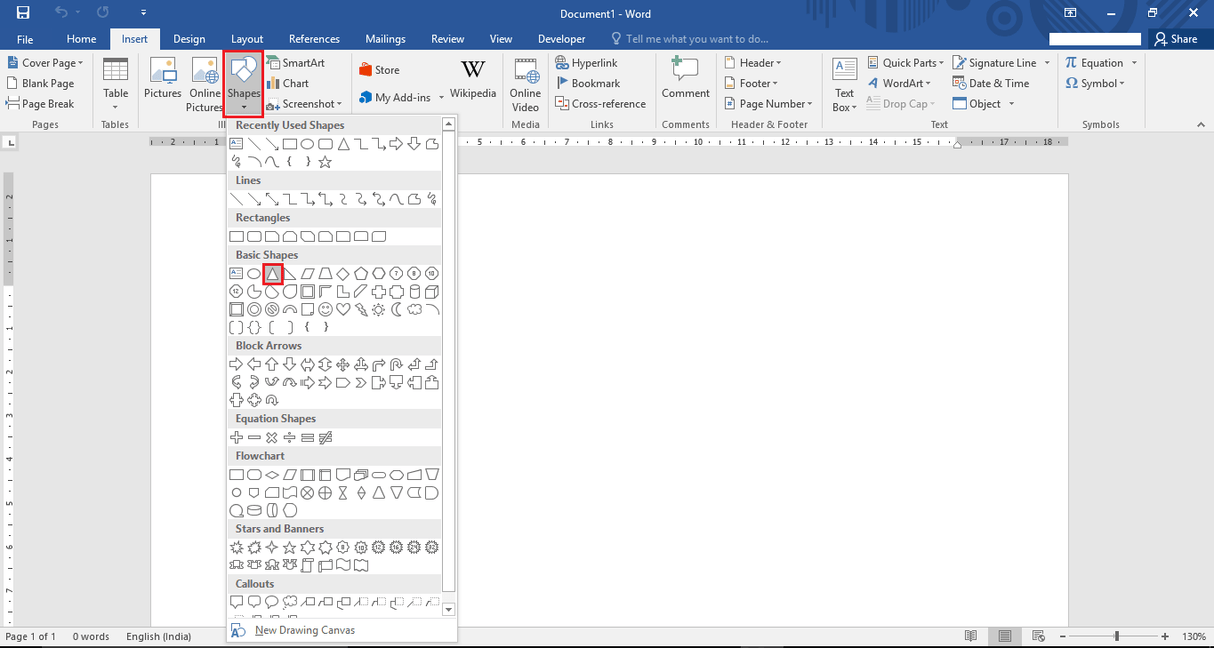Open the Page Number dropdown

point(768,103)
